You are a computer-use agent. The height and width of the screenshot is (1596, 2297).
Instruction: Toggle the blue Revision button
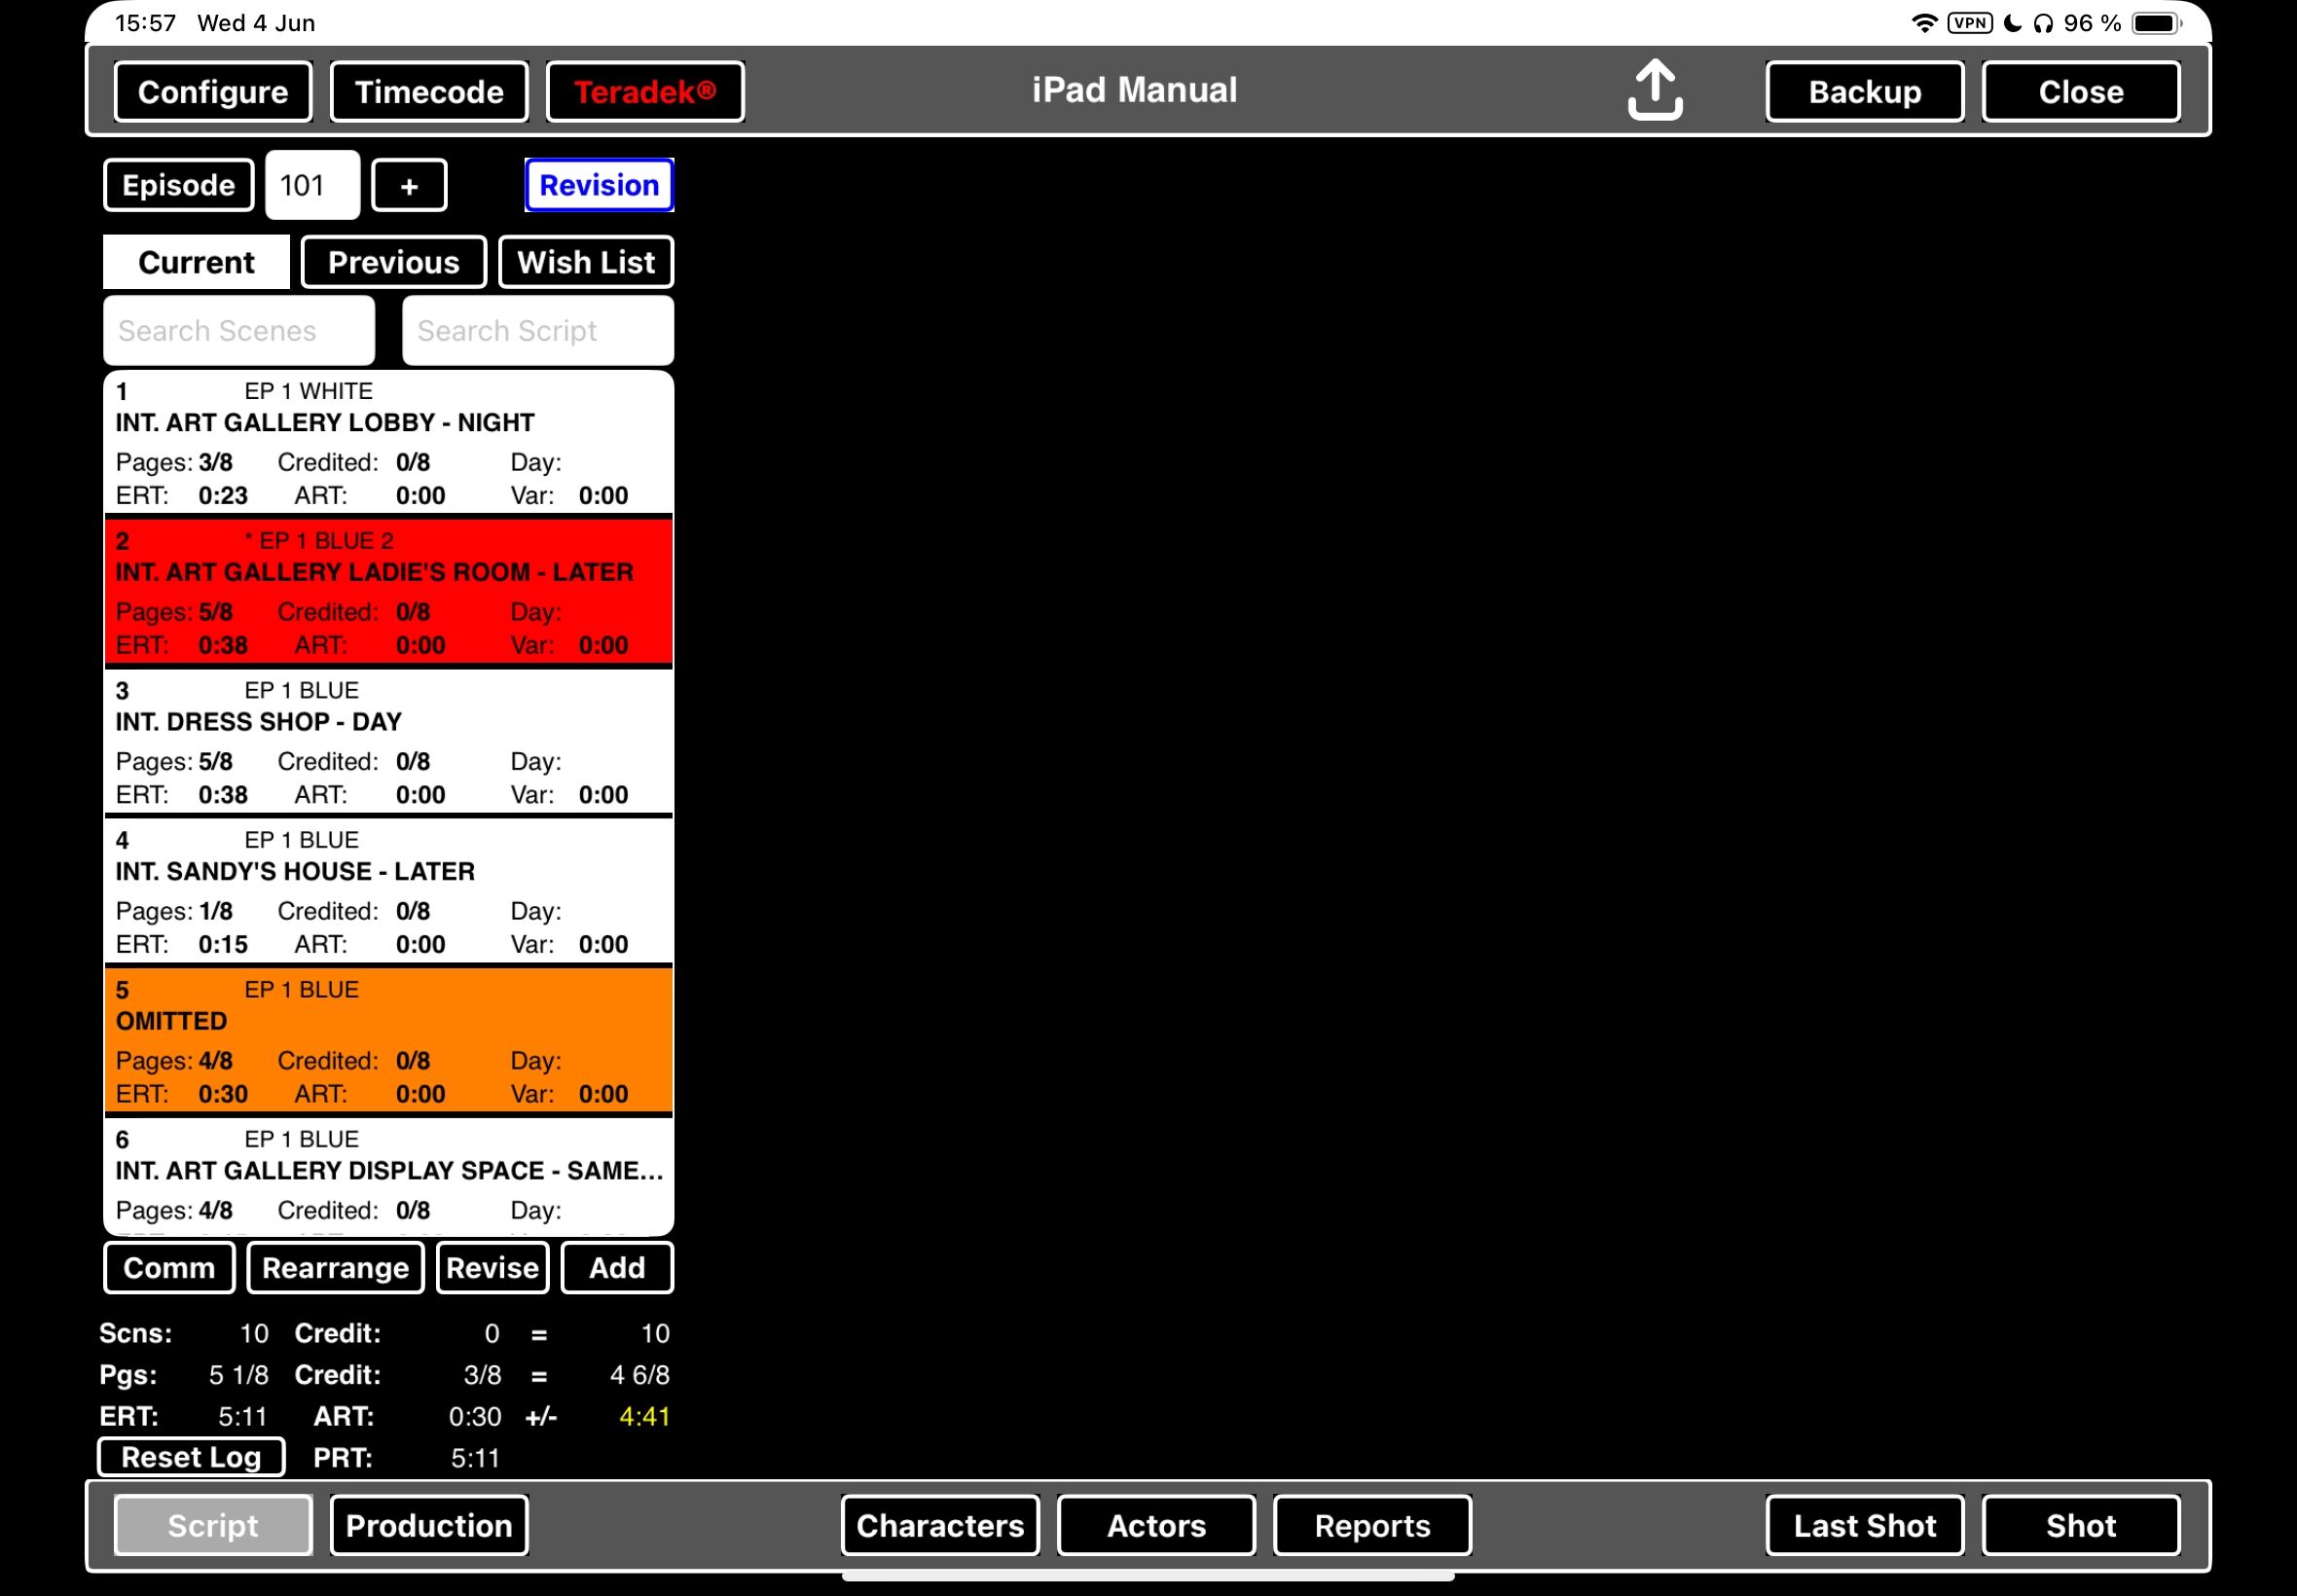tap(599, 186)
